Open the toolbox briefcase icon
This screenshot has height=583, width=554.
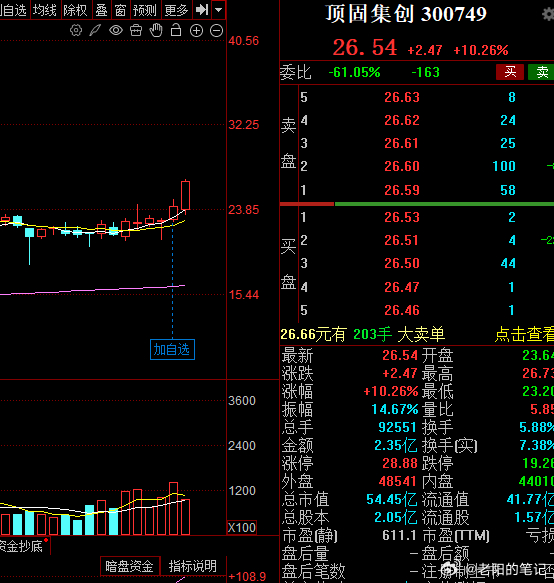click(x=136, y=30)
